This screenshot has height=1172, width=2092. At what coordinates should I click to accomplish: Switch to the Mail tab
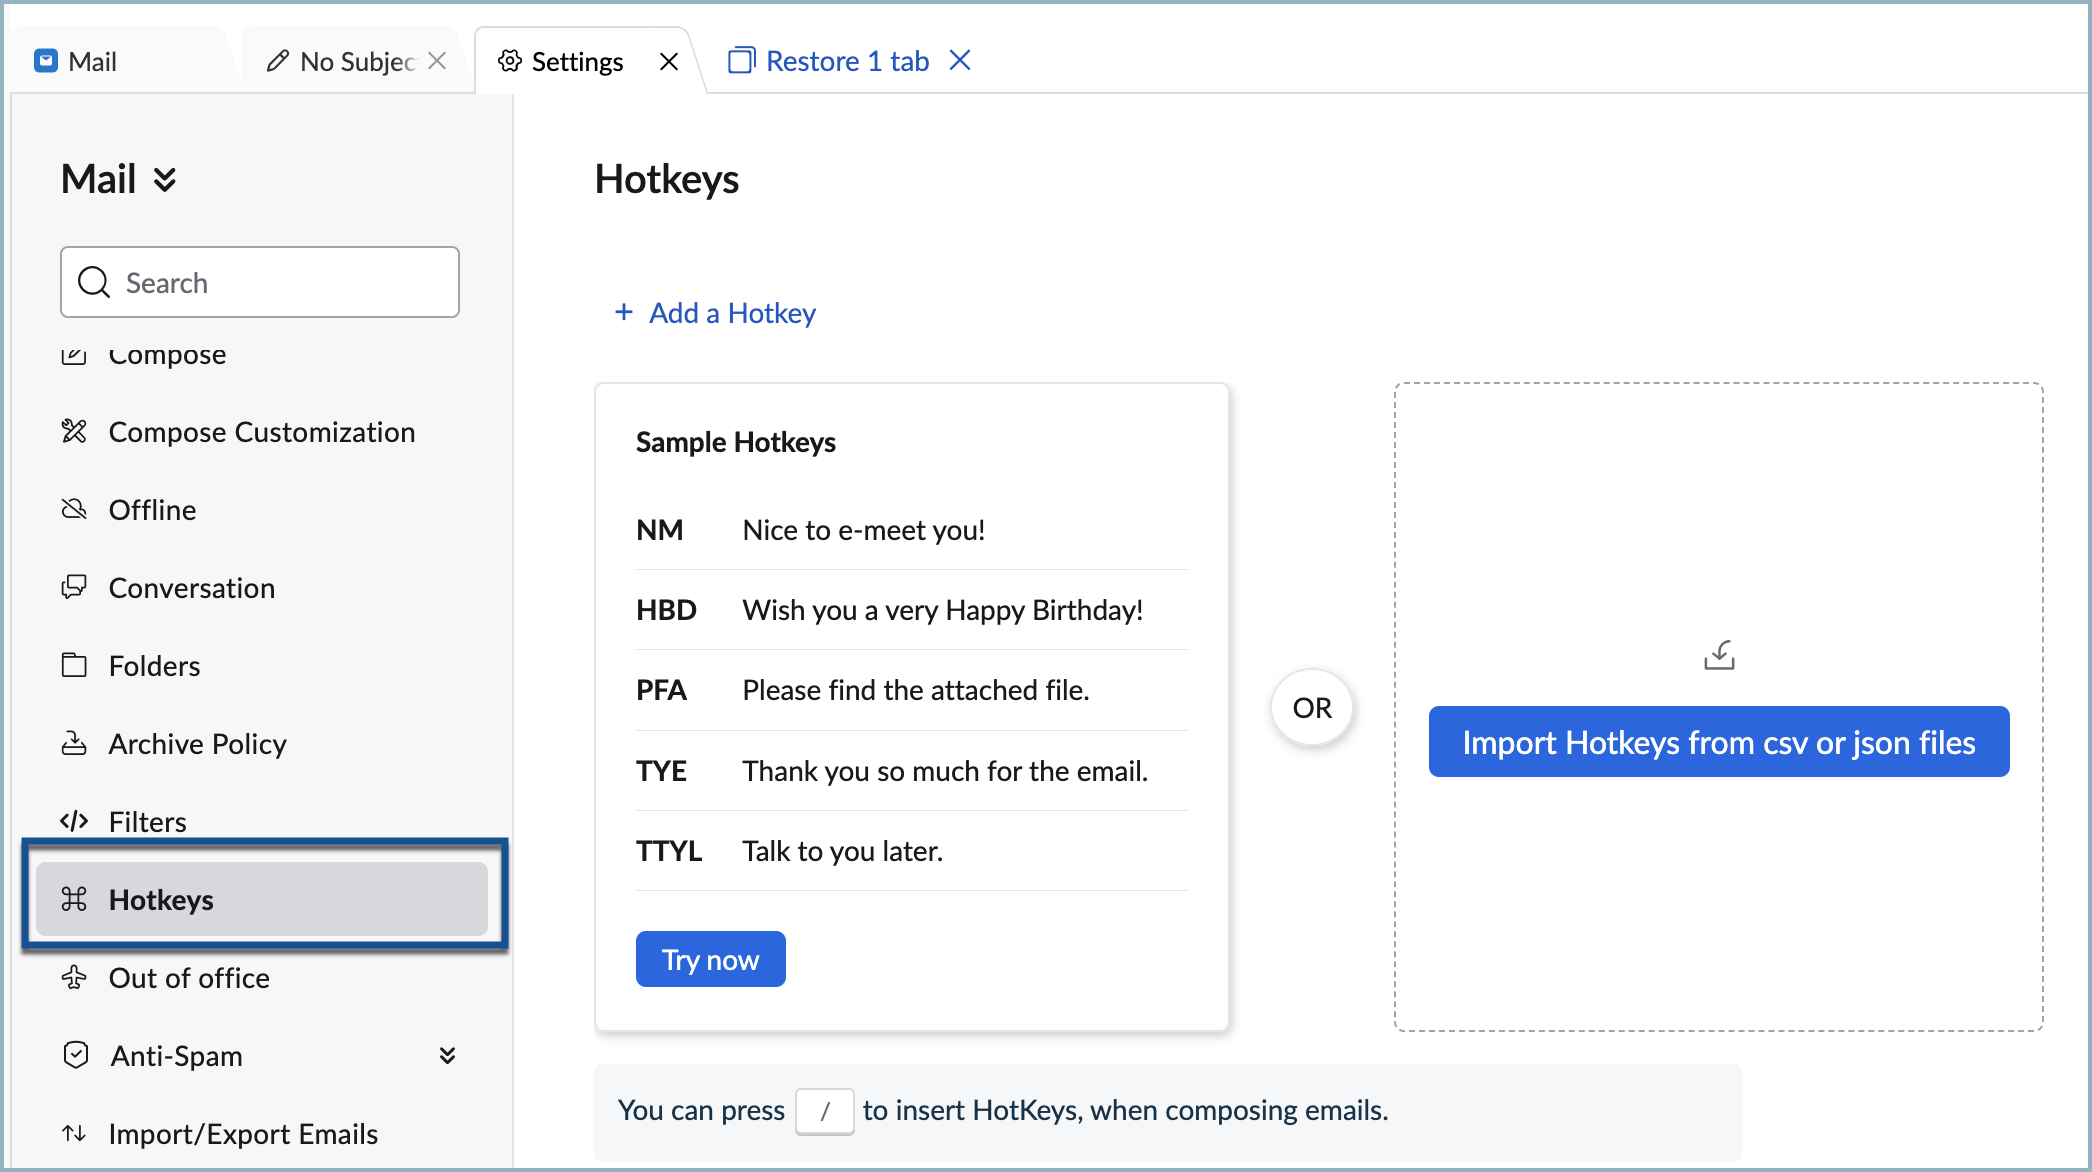pyautogui.click(x=92, y=61)
